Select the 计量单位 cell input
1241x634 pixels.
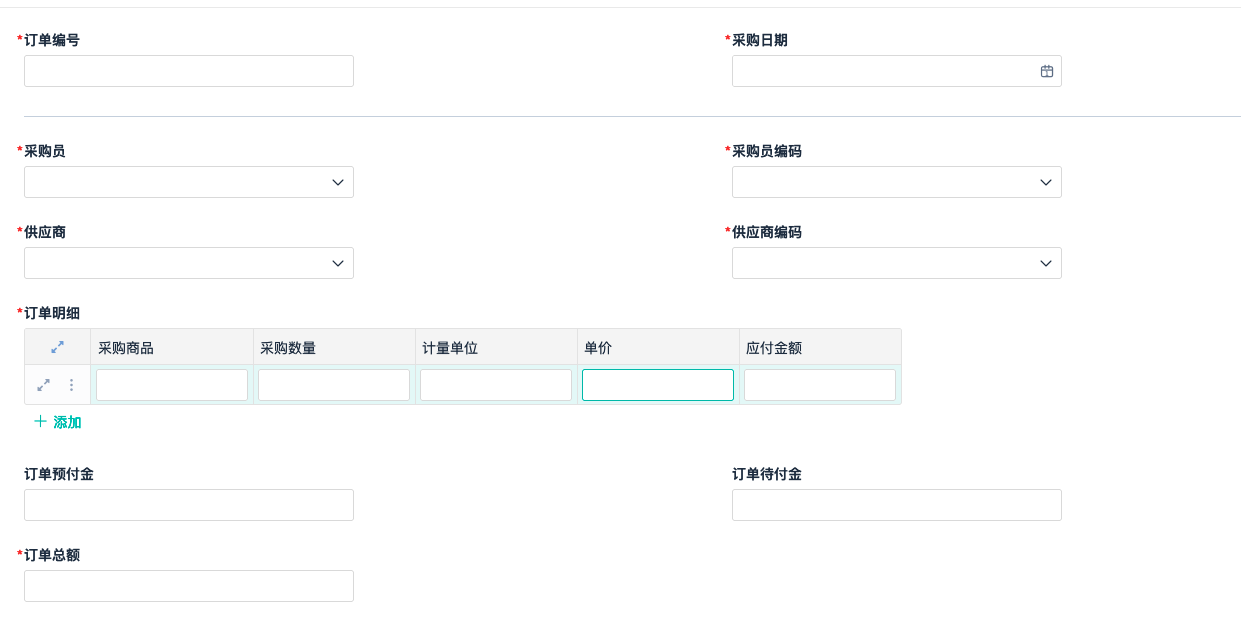495,385
